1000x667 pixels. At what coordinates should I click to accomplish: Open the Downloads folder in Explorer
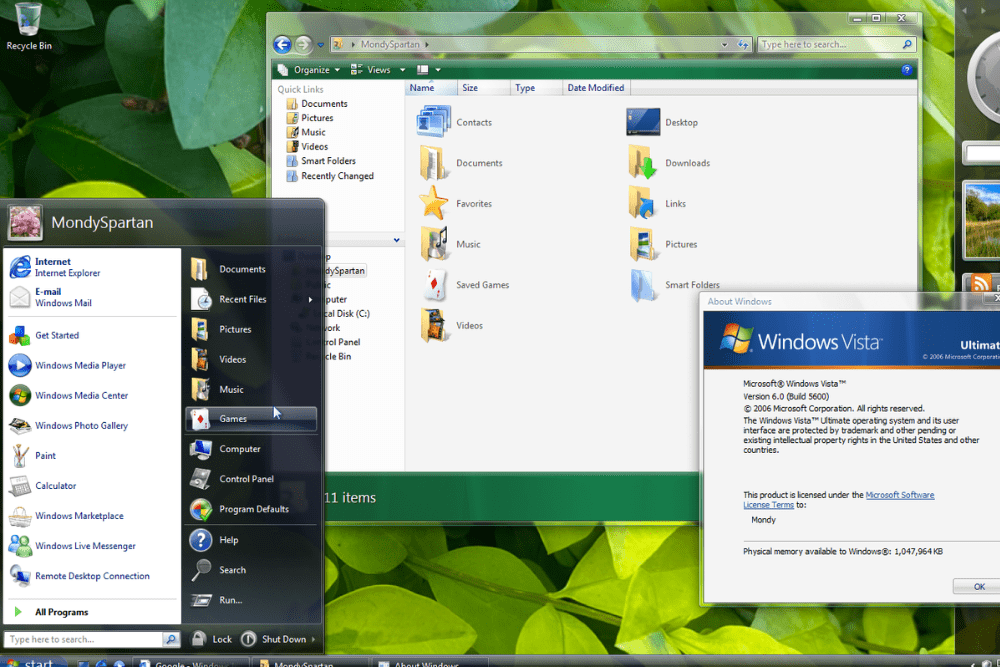(642, 163)
